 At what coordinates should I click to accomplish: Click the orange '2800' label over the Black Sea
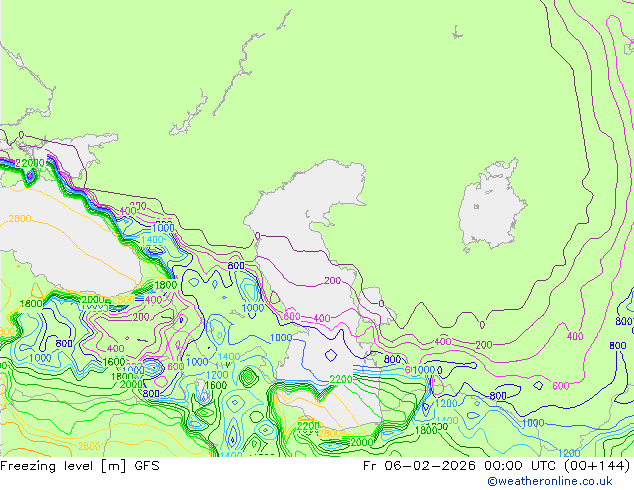[x=20, y=219]
